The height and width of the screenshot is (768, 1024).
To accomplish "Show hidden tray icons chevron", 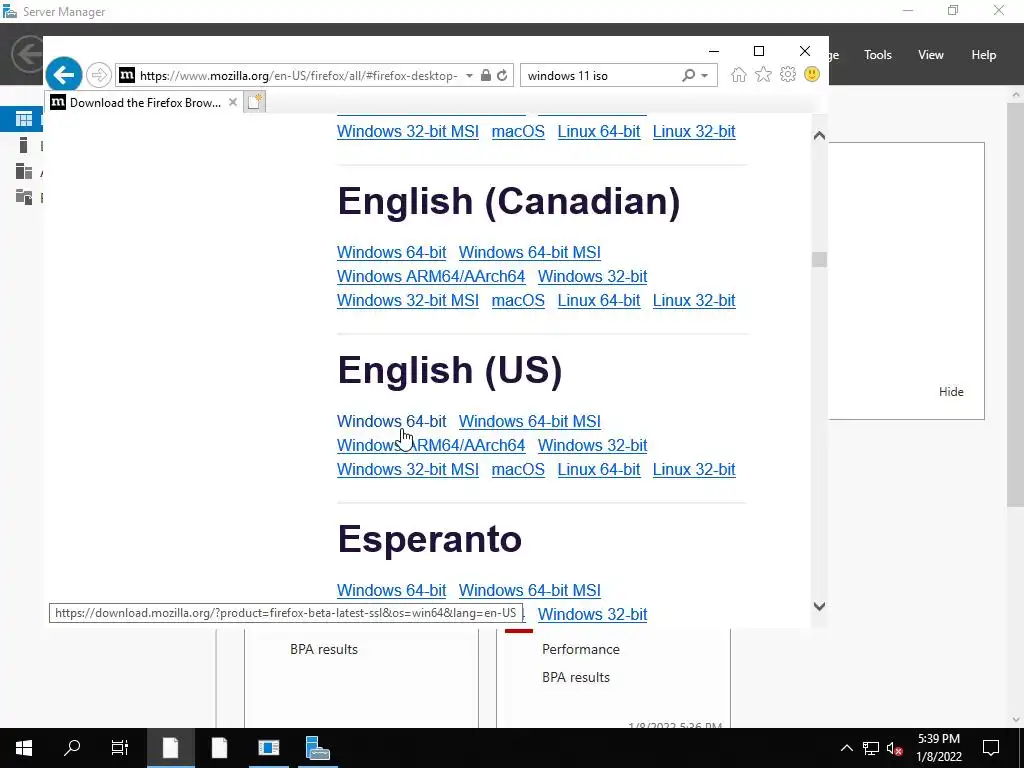I will coord(846,748).
